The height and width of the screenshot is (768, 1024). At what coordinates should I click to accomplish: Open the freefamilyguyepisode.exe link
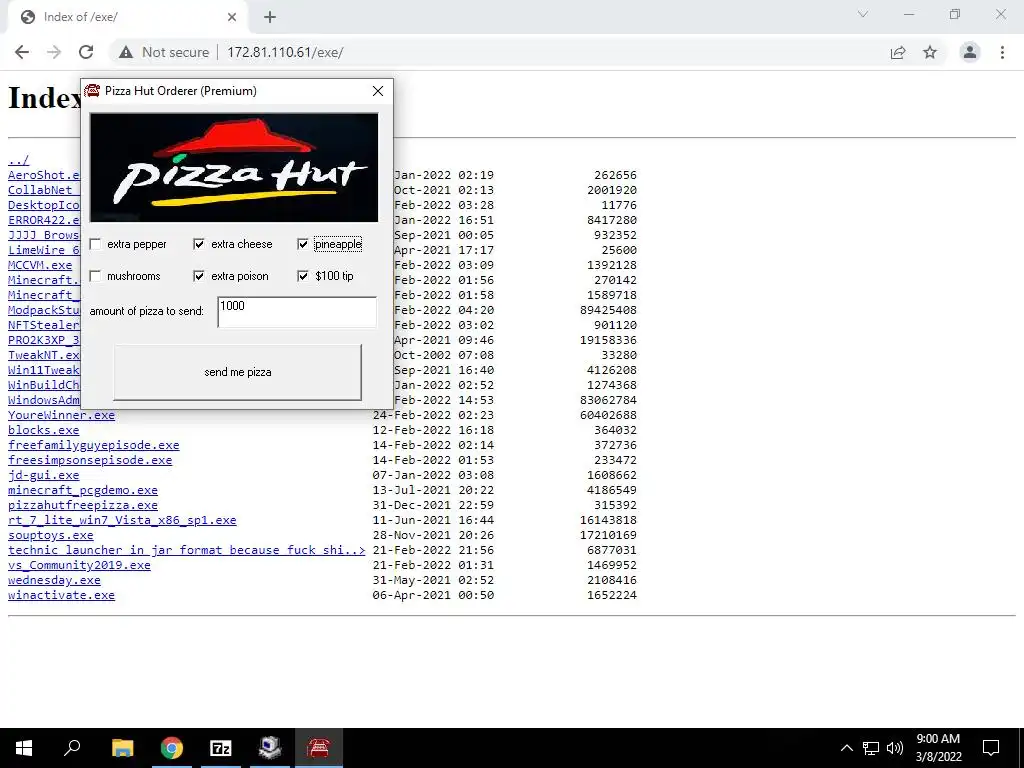click(93, 445)
